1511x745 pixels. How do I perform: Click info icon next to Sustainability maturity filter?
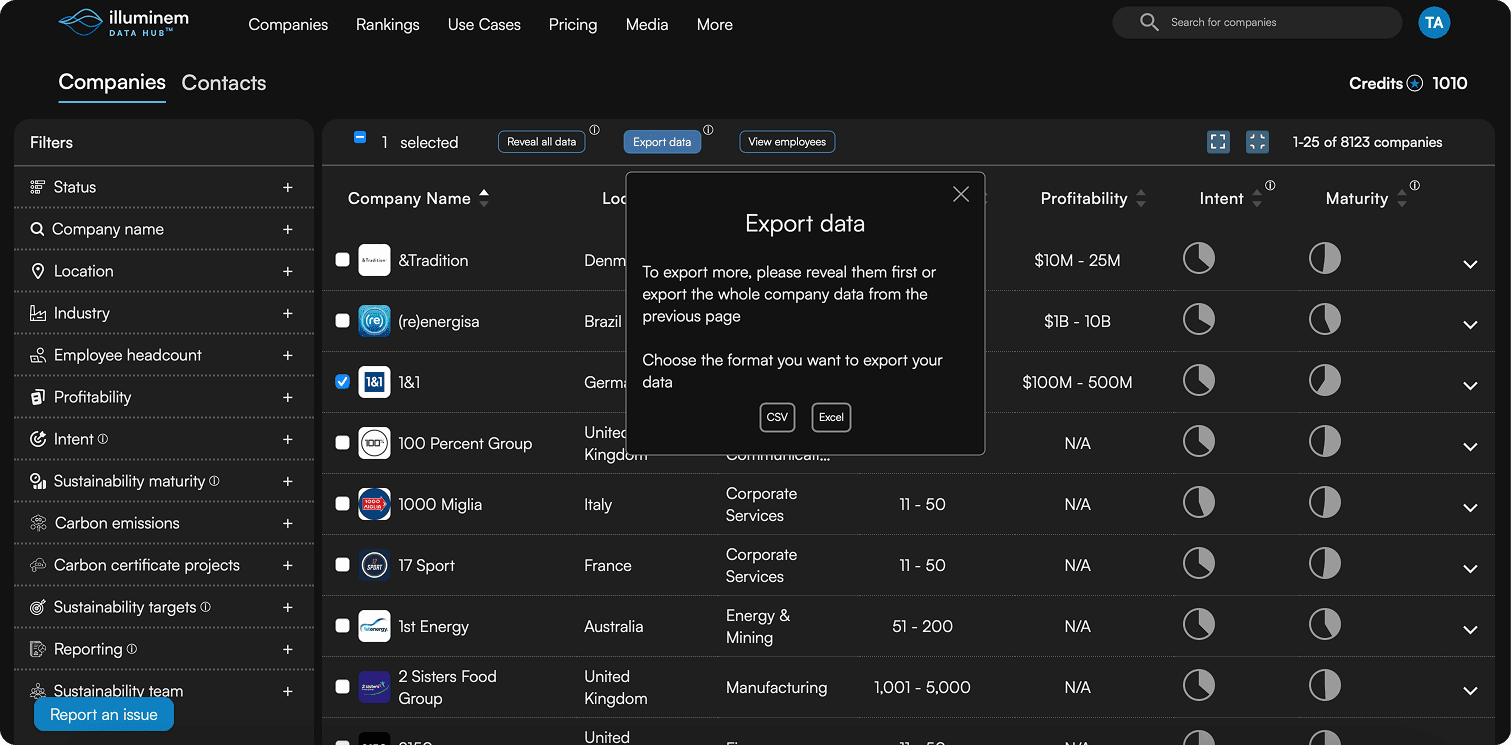[214, 481]
